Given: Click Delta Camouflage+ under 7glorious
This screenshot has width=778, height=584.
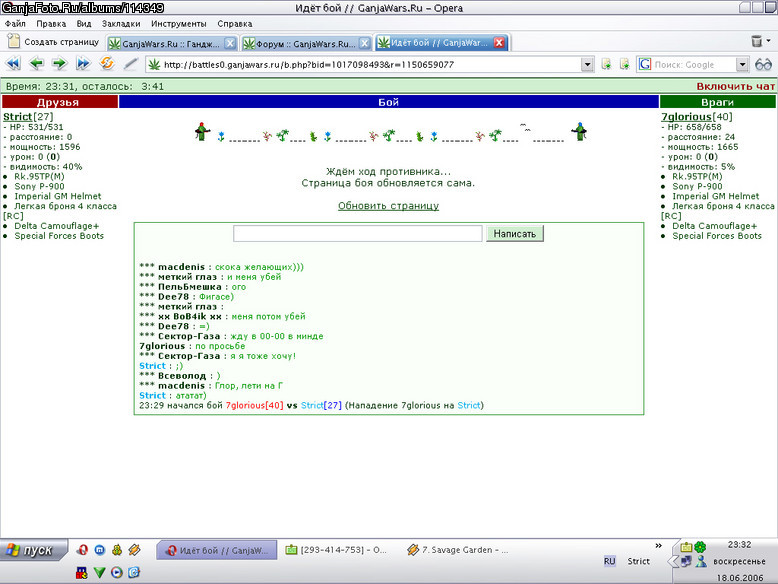Looking at the screenshot, I should tap(714, 226).
